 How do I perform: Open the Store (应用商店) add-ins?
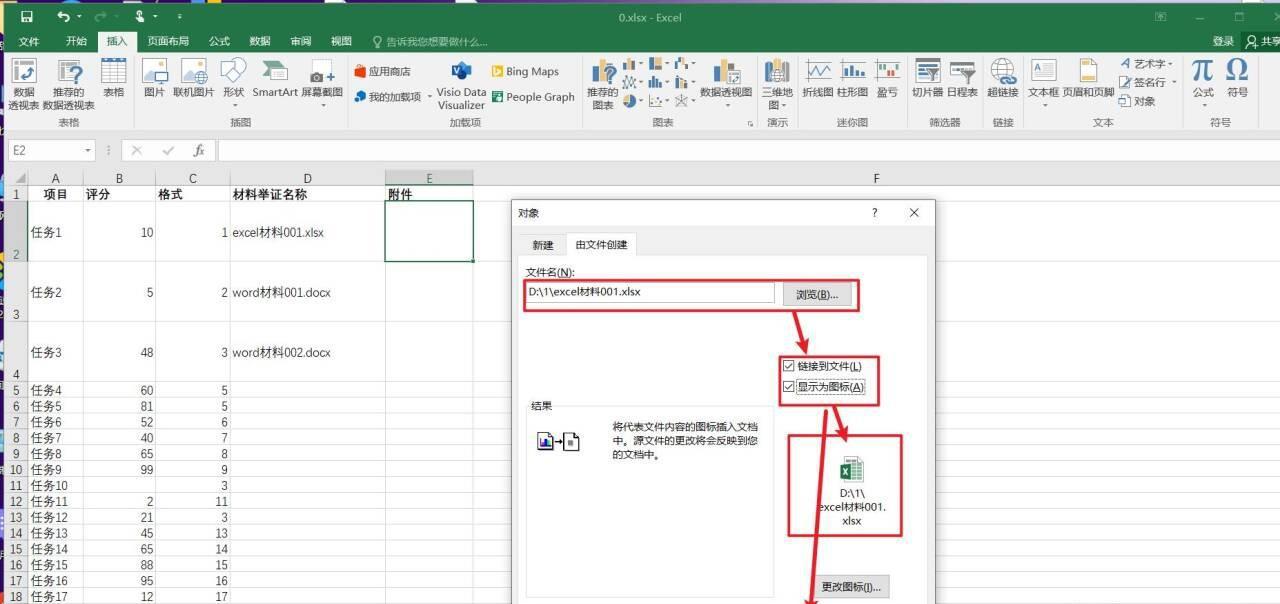[x=383, y=71]
